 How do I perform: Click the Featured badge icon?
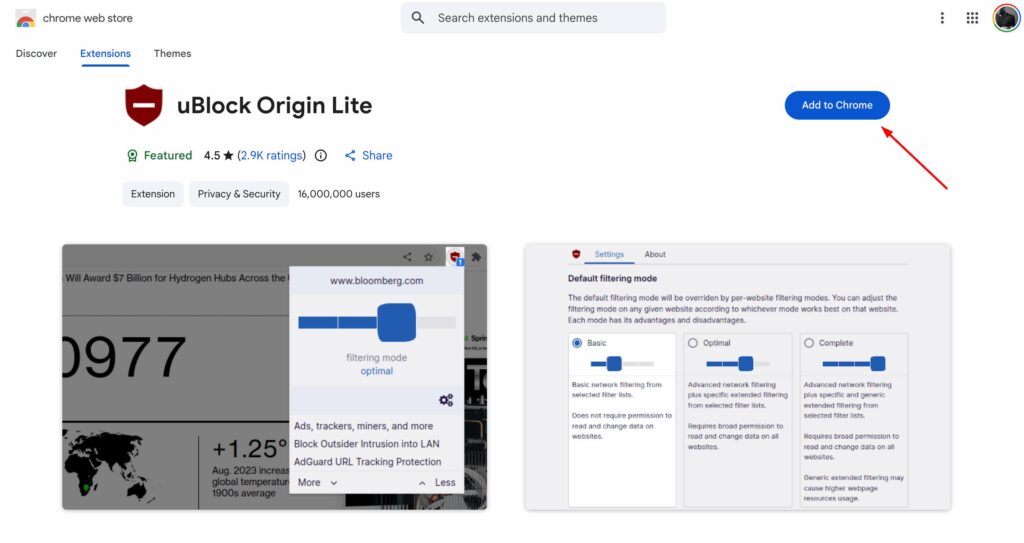click(x=132, y=156)
